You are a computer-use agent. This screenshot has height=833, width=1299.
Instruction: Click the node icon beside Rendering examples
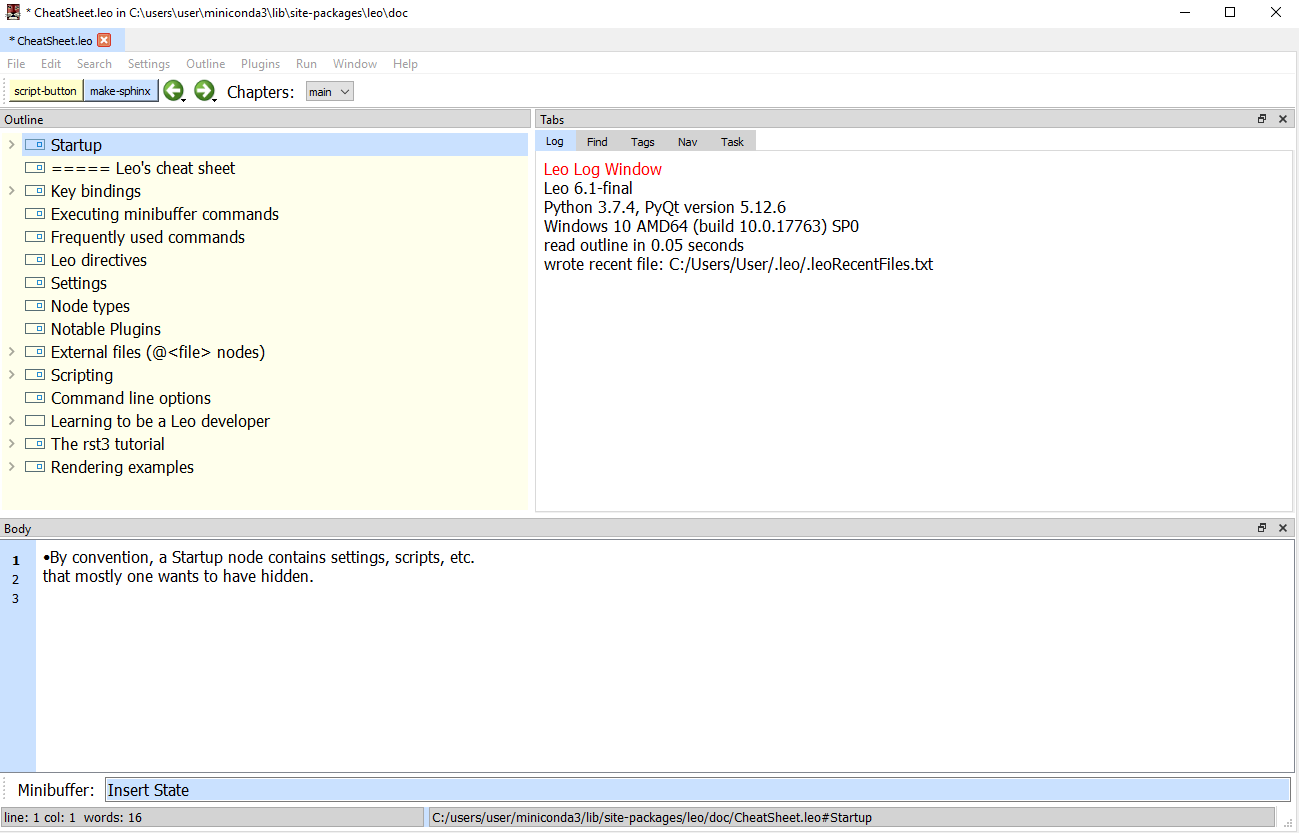pos(35,467)
